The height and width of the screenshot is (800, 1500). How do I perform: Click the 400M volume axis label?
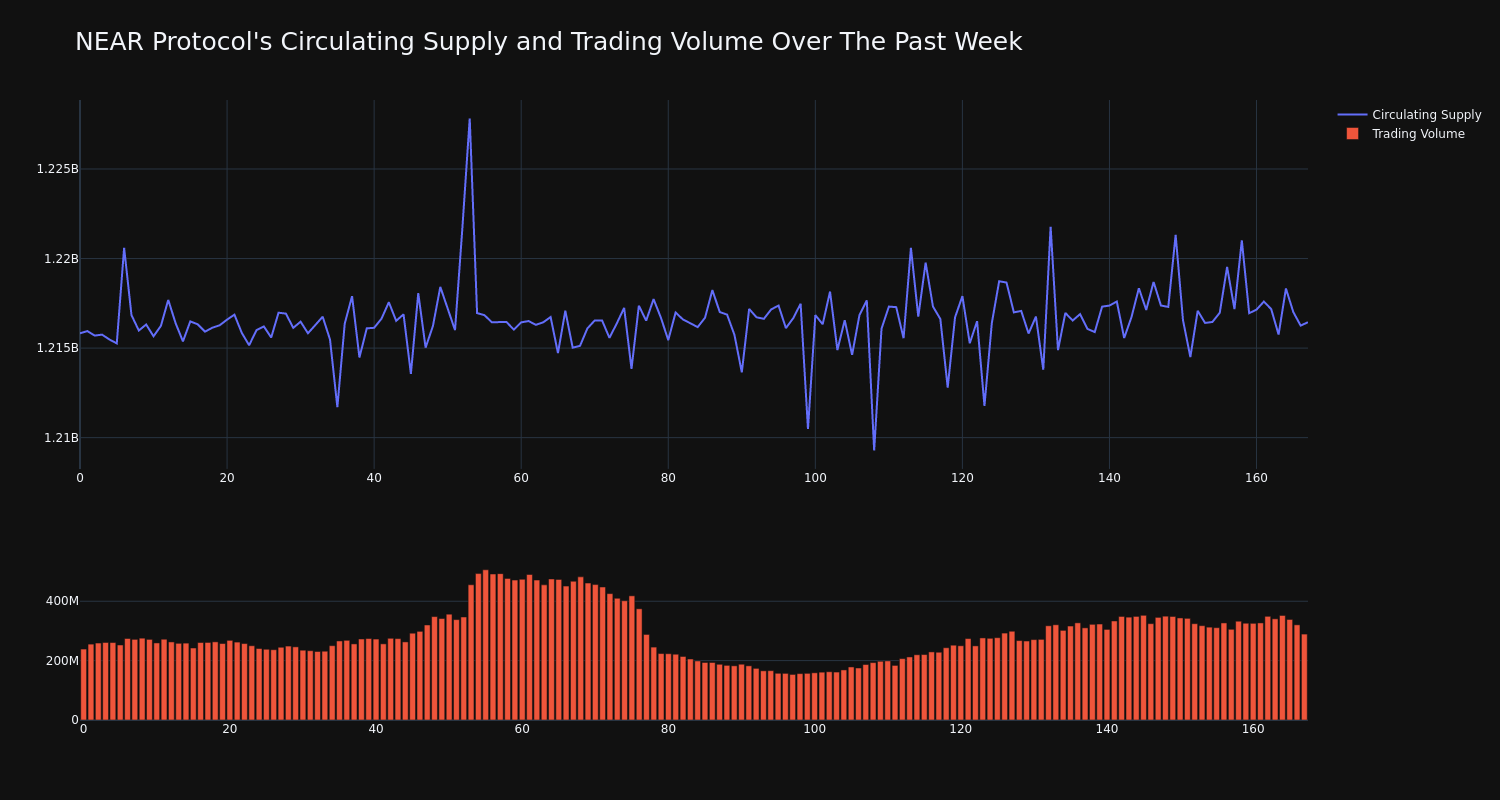click(x=61, y=601)
